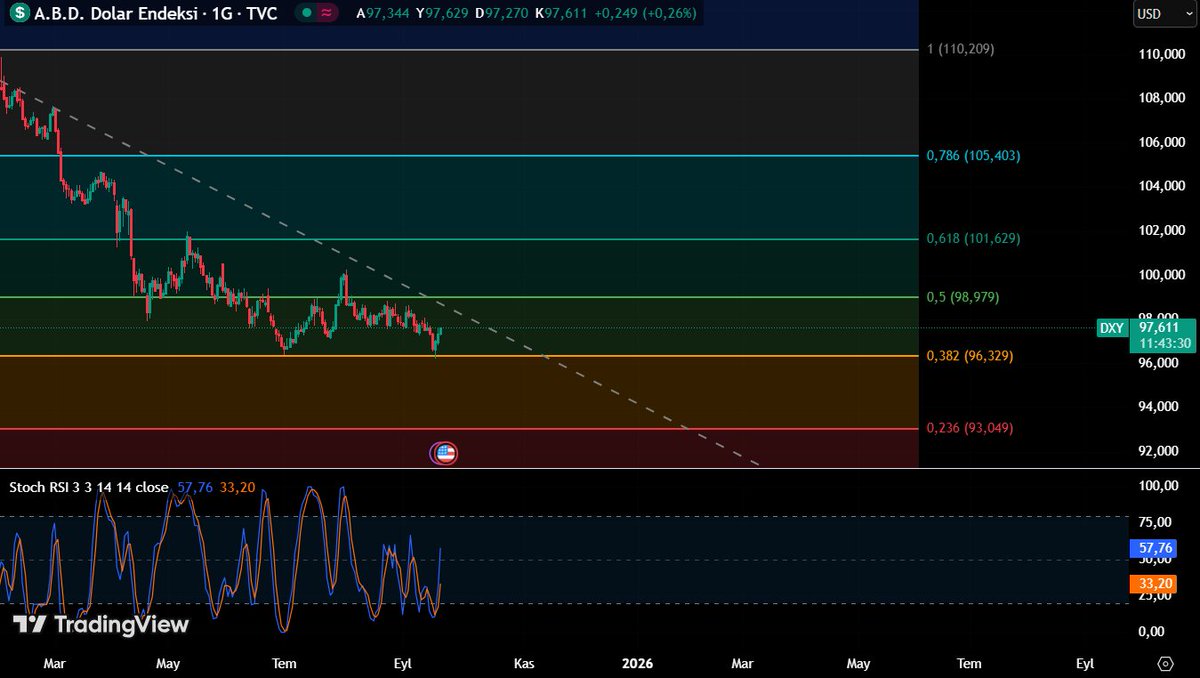Click the blue 57,76 axis value tag

(1153, 548)
